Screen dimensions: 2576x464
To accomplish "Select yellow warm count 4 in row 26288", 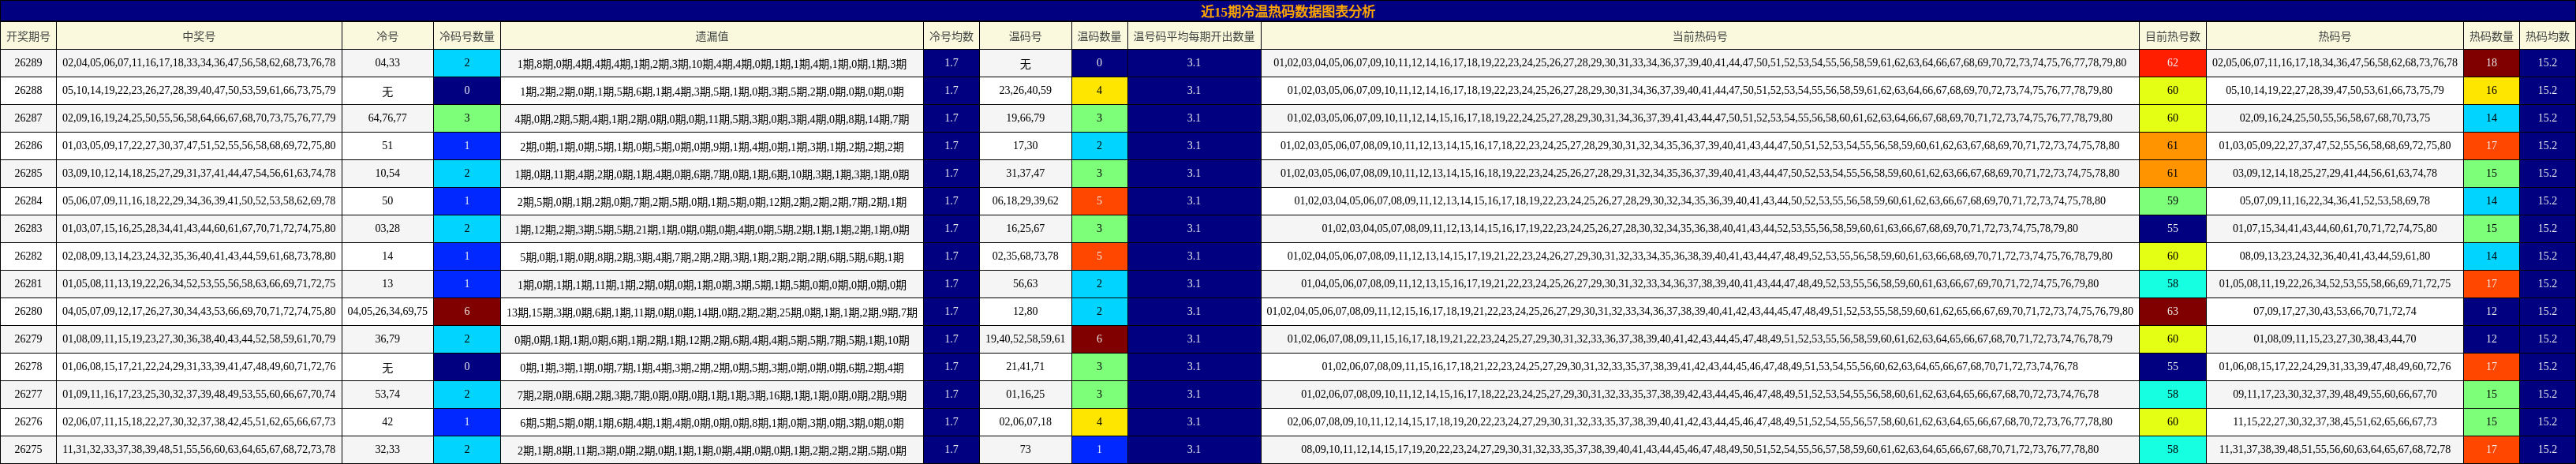I will 1099,90.
